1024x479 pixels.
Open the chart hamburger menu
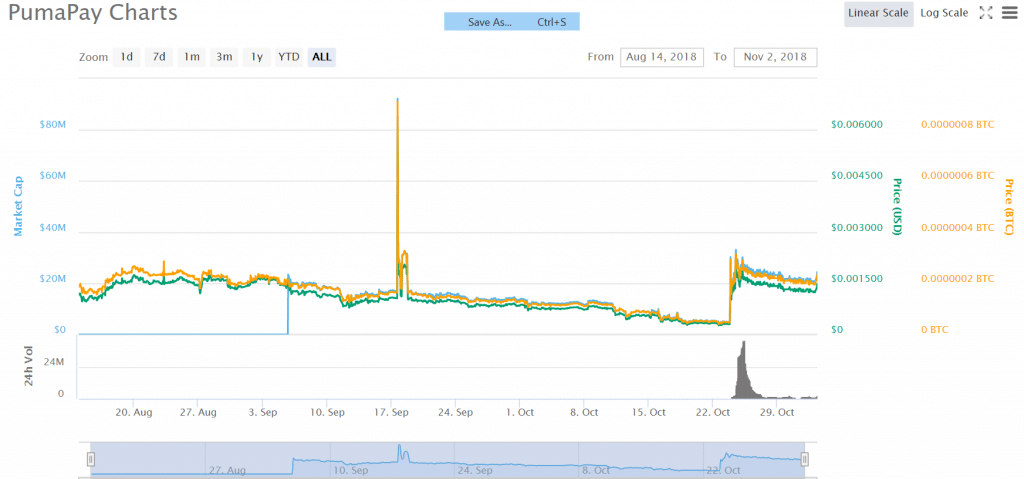1008,13
